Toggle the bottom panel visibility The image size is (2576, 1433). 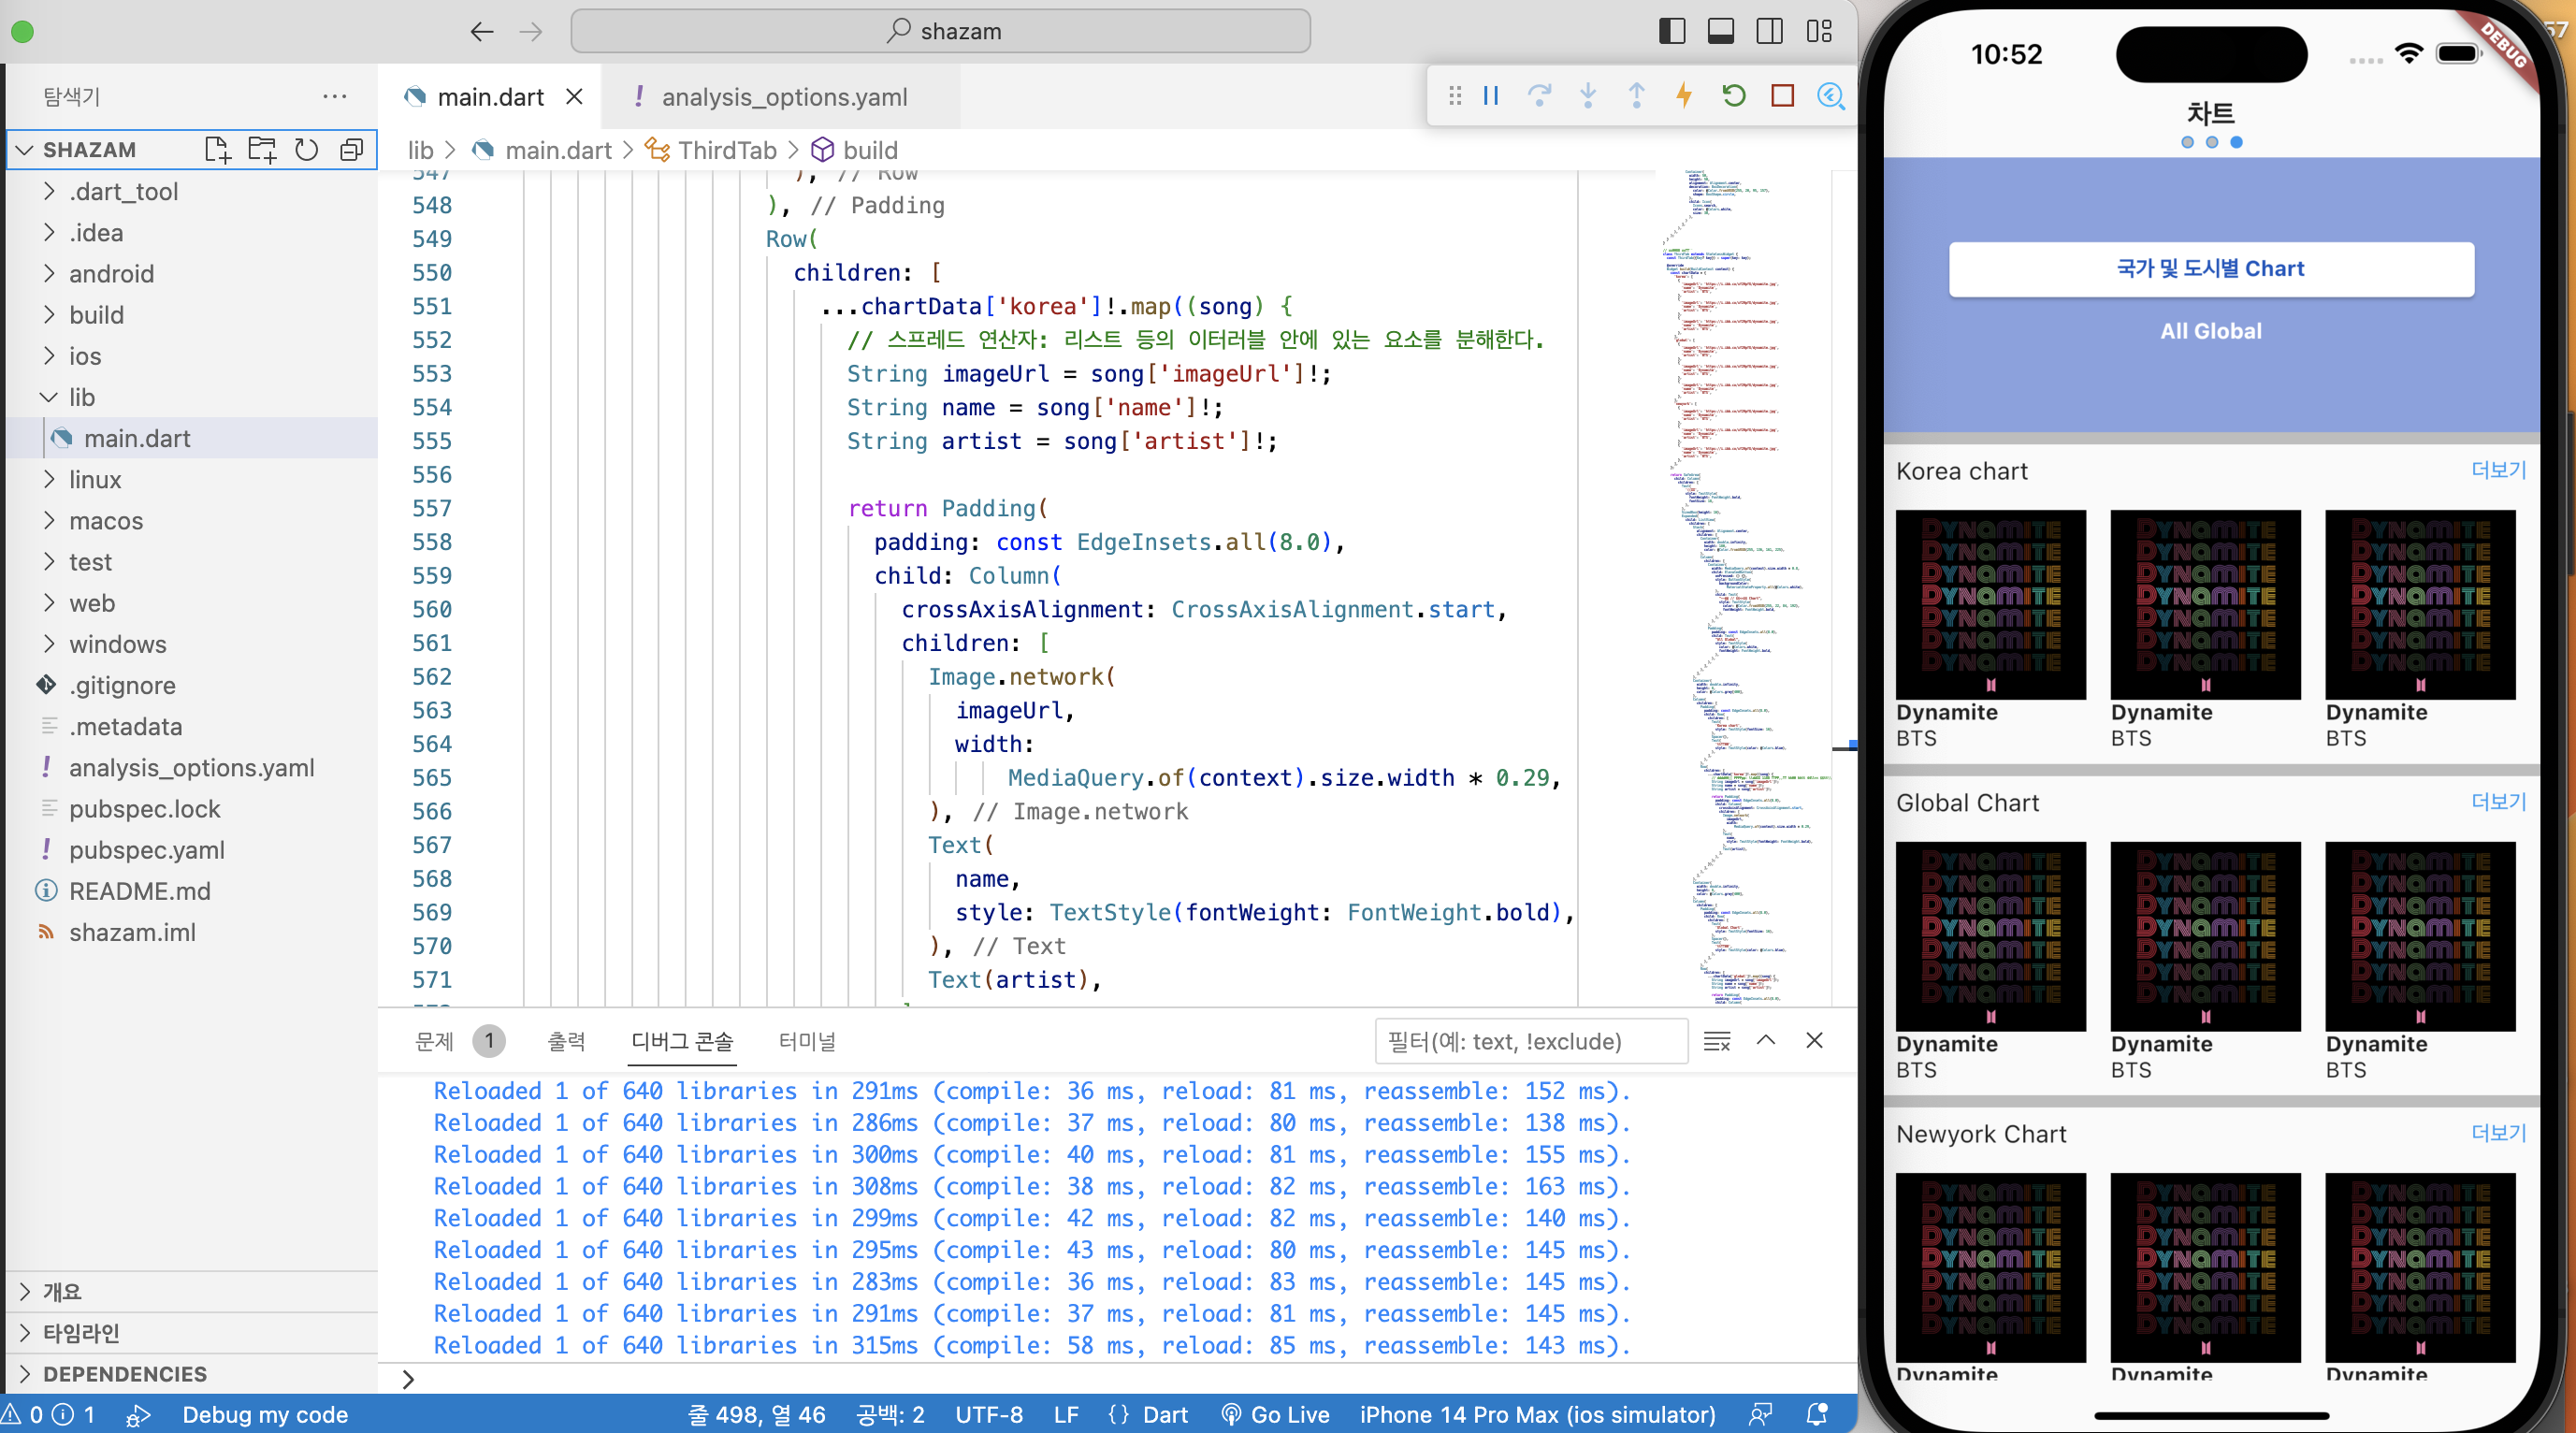[x=1721, y=31]
